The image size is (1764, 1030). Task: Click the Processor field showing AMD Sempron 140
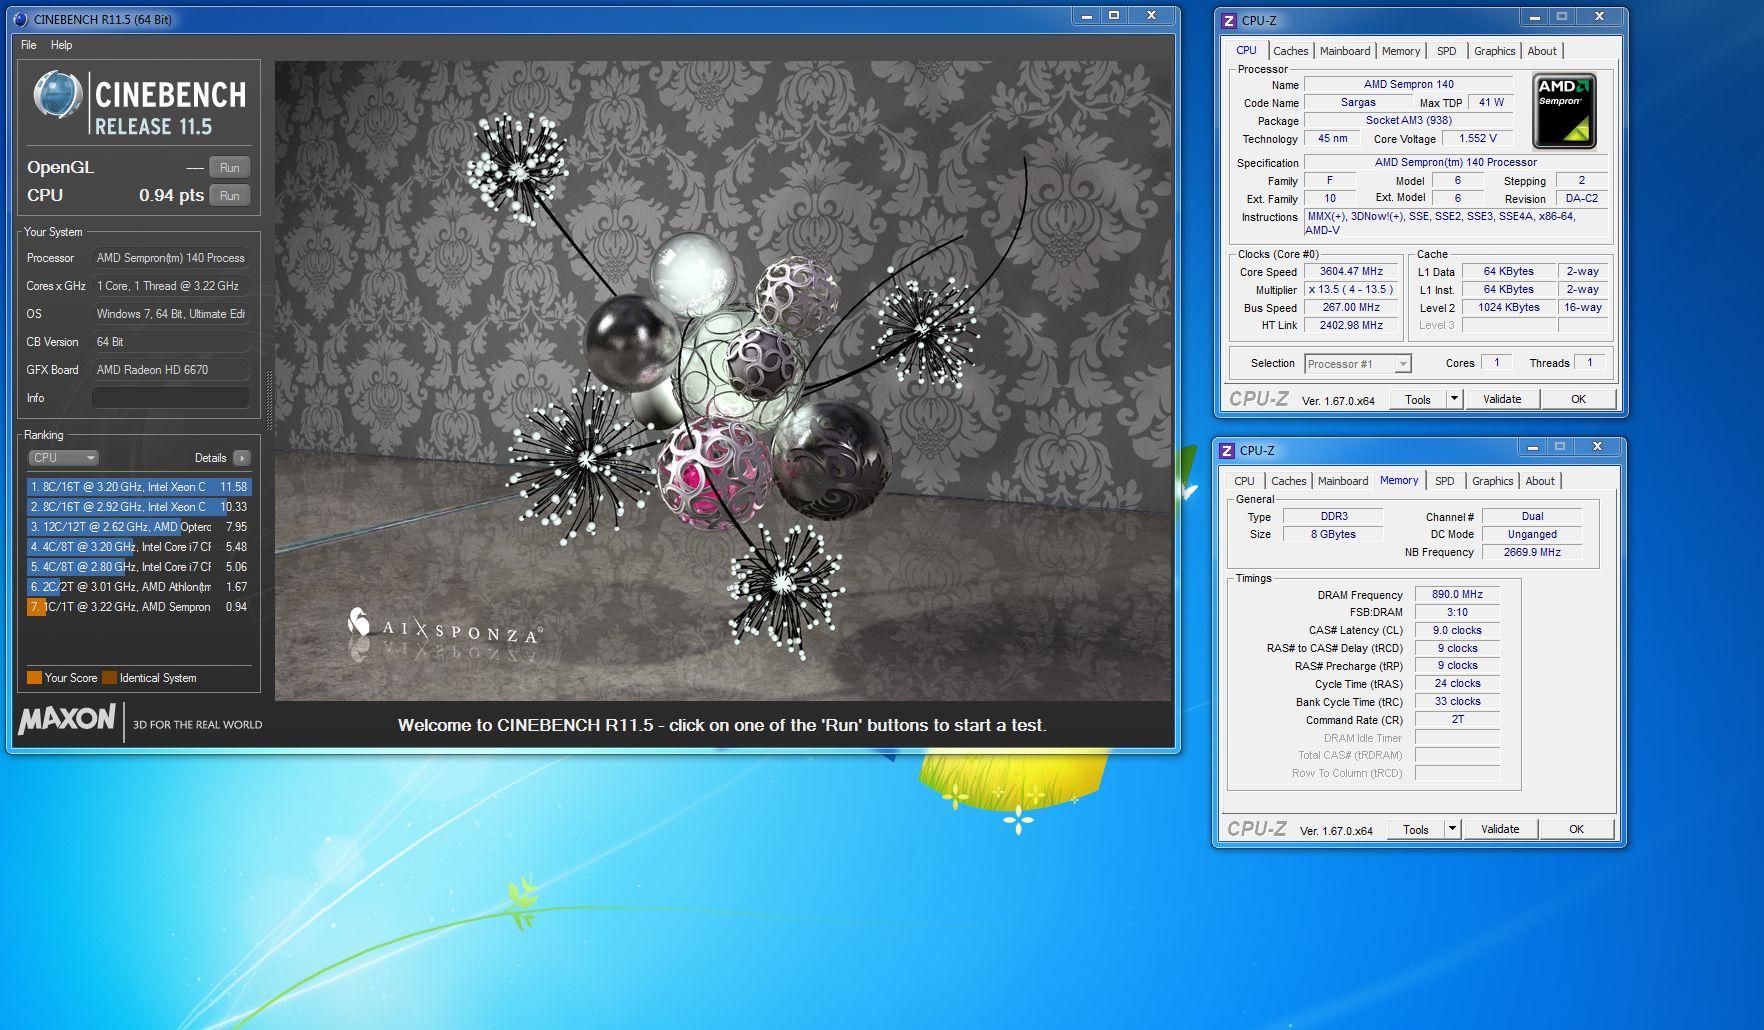point(171,258)
